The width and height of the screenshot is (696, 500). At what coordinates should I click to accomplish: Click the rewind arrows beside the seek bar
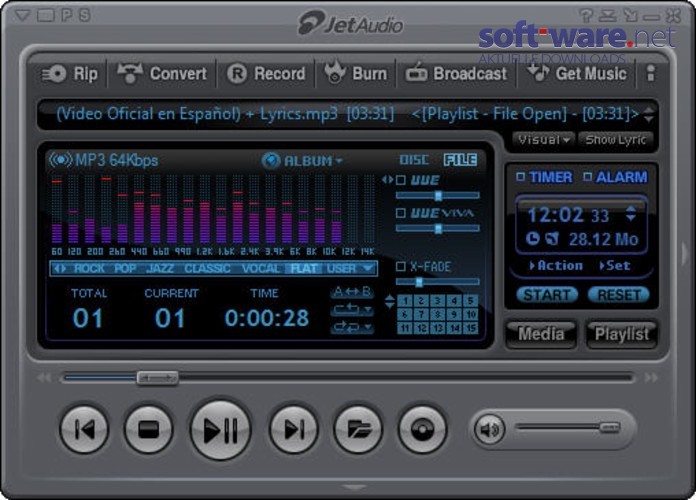click(x=44, y=378)
